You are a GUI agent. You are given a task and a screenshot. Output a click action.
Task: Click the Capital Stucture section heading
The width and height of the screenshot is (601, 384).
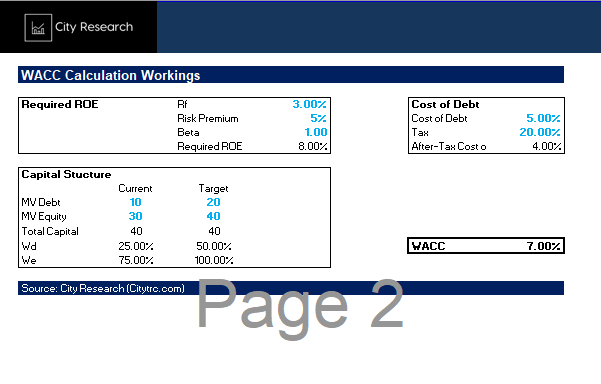(x=66, y=174)
